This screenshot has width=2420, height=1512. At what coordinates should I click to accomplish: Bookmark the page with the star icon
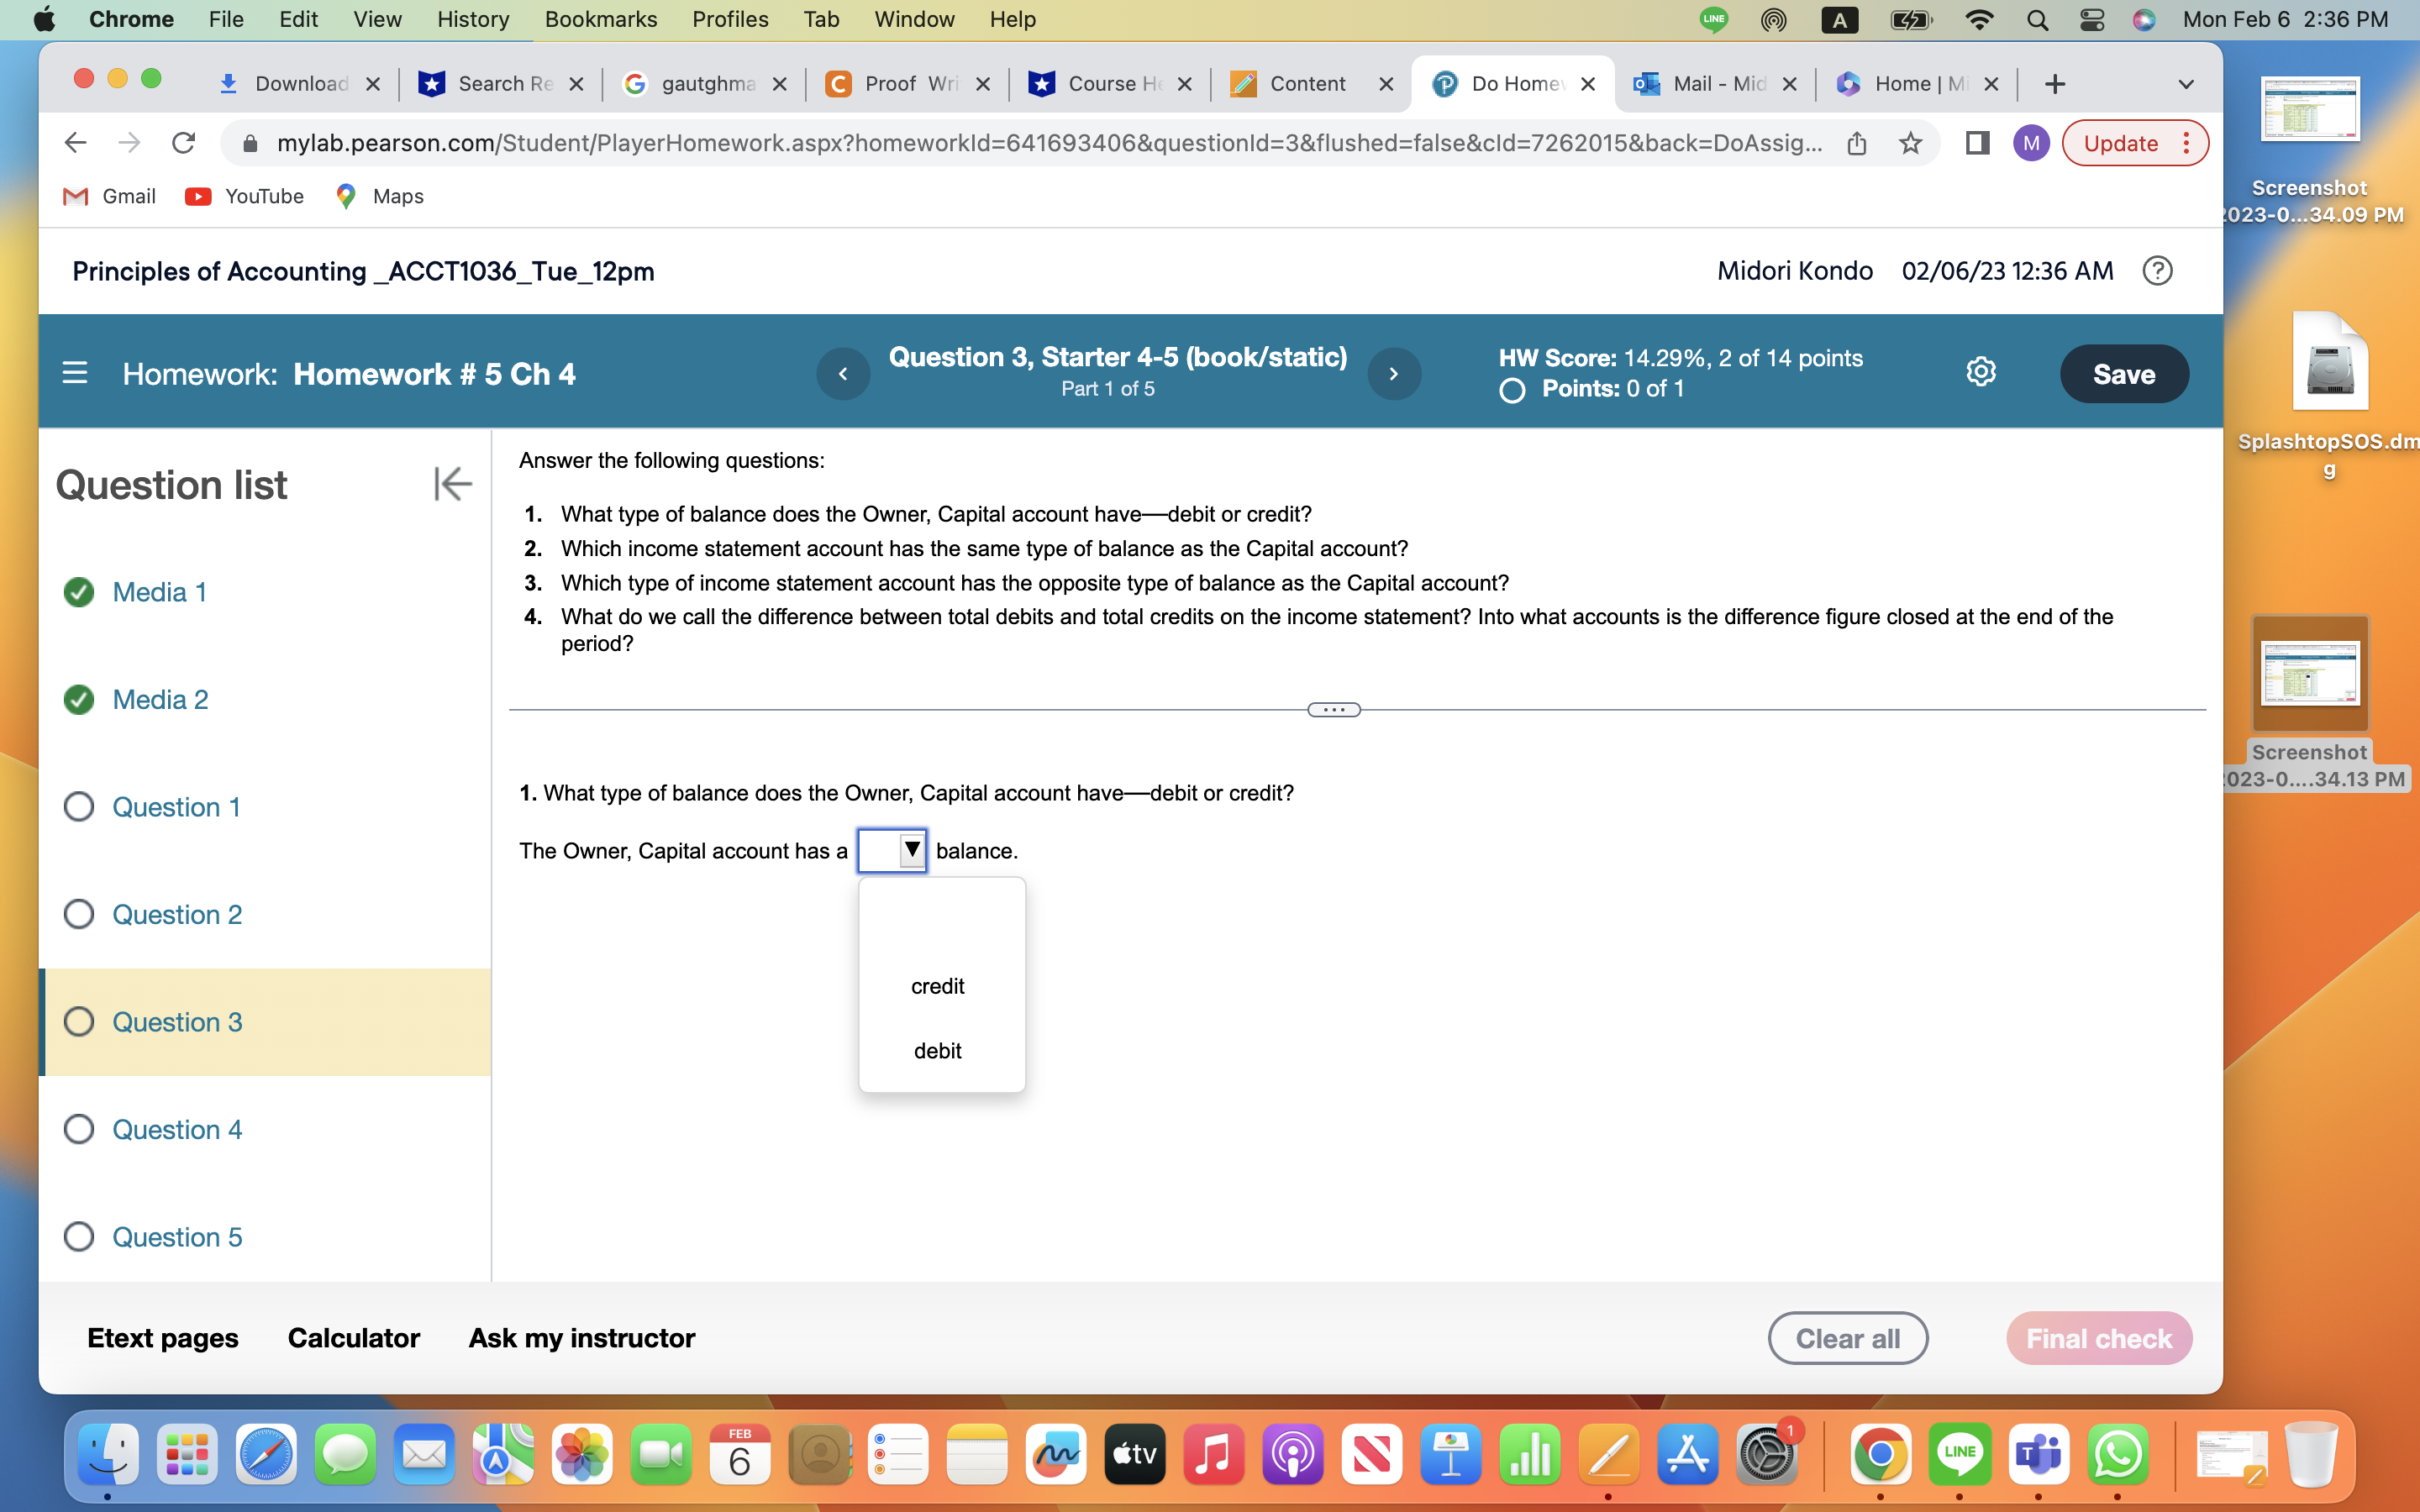pyautogui.click(x=1910, y=143)
